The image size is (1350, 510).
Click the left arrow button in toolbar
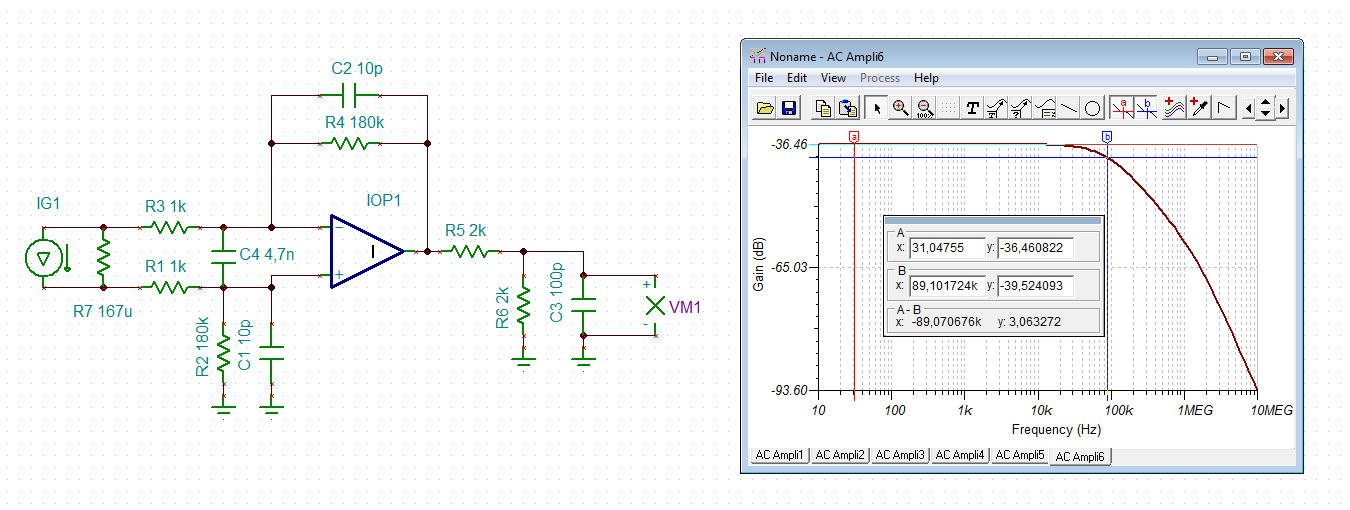click(1248, 108)
